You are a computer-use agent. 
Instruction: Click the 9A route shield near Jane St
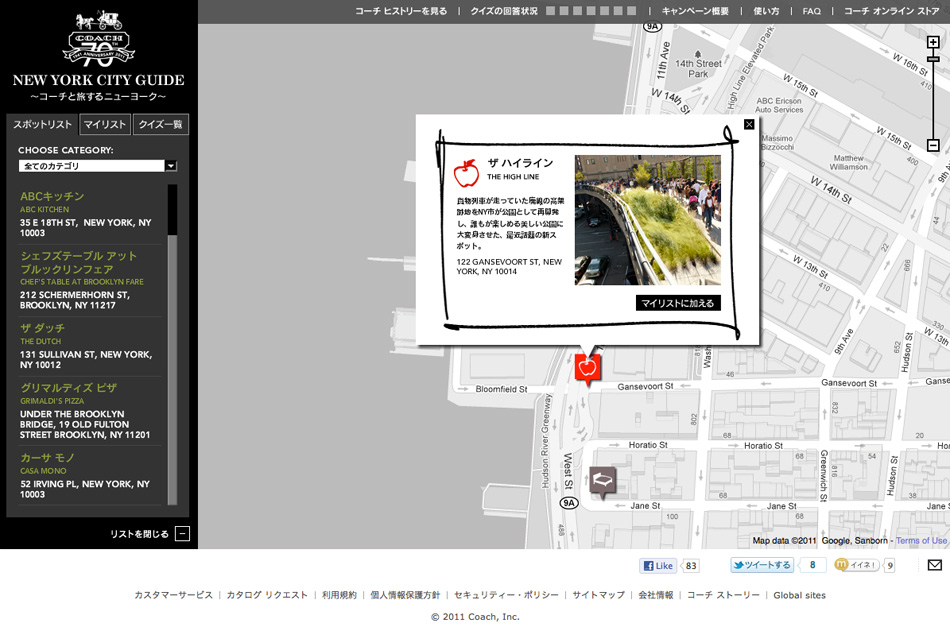tap(569, 503)
